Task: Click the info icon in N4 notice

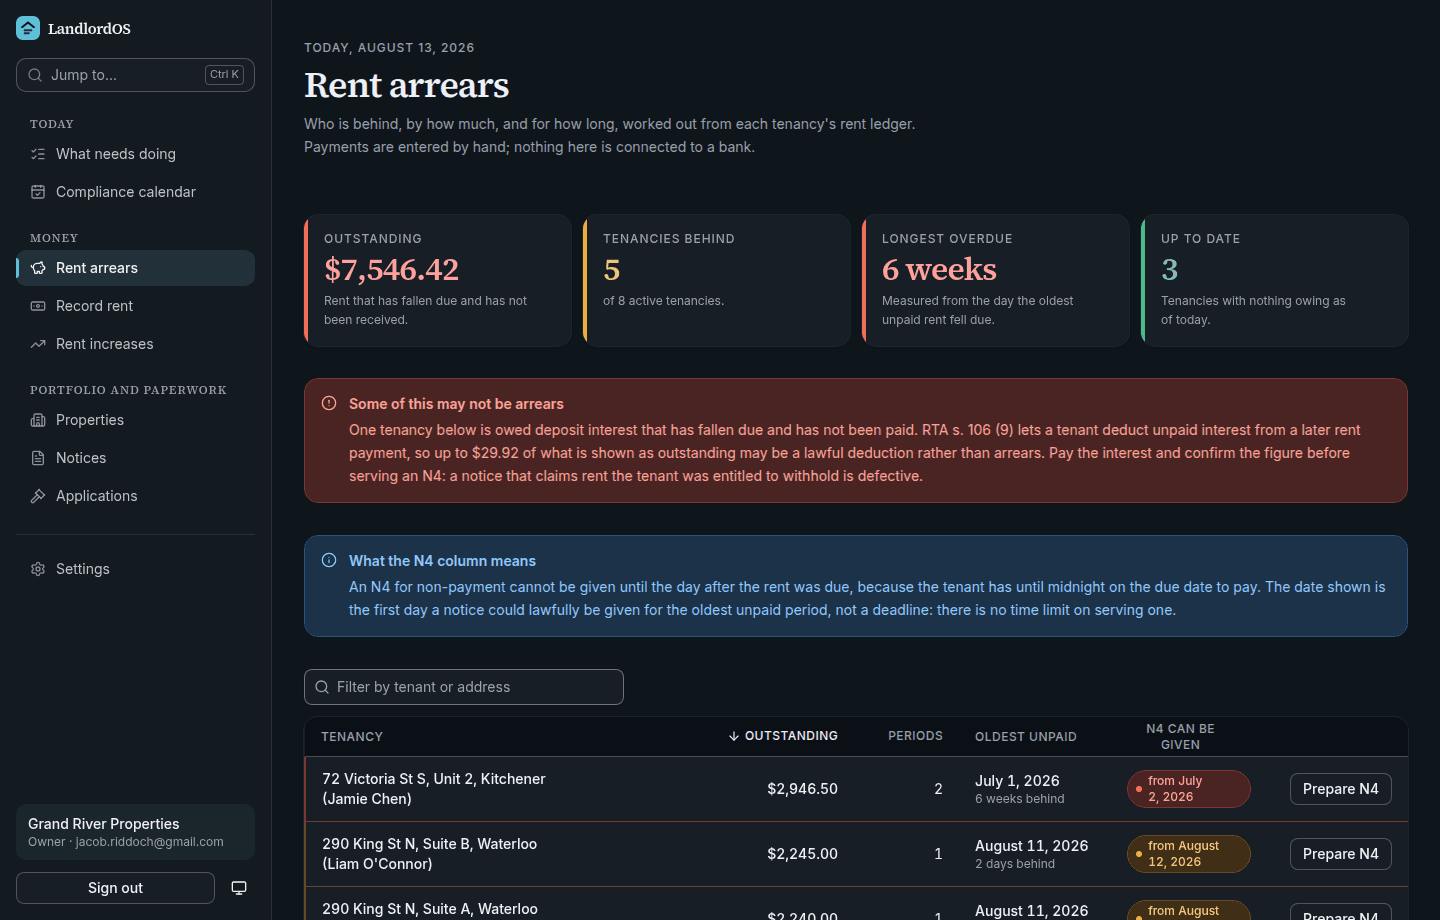Action: [x=329, y=560]
